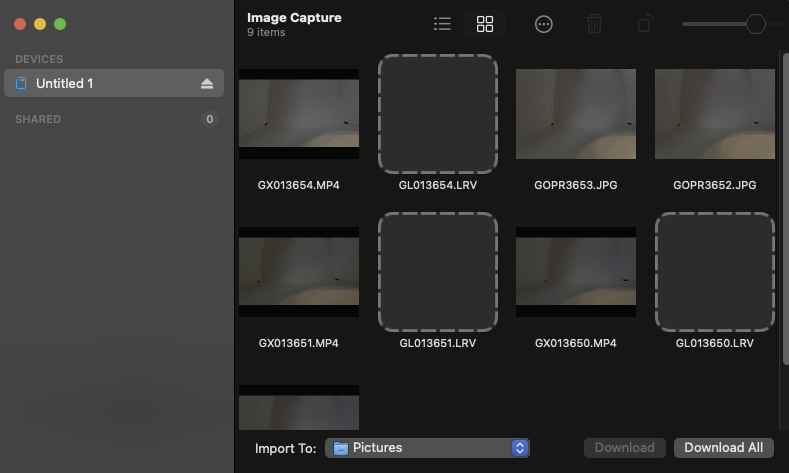Switch to icon grid view
The height and width of the screenshot is (473, 789).
[x=485, y=24]
